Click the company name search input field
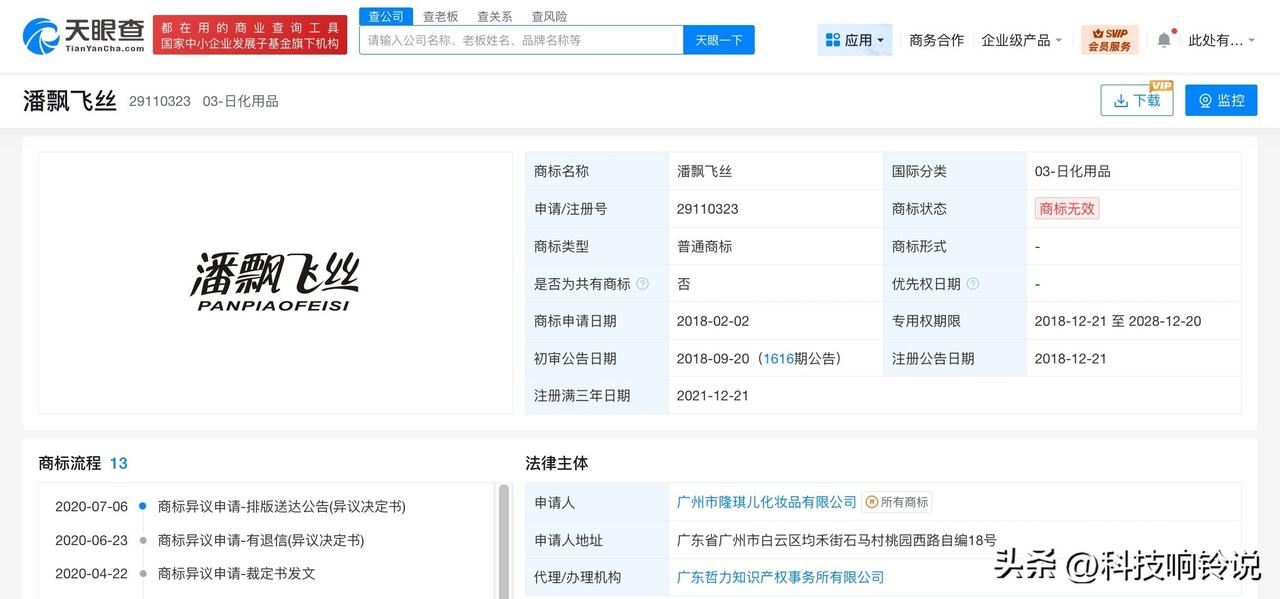The height and width of the screenshot is (599, 1280). point(521,40)
